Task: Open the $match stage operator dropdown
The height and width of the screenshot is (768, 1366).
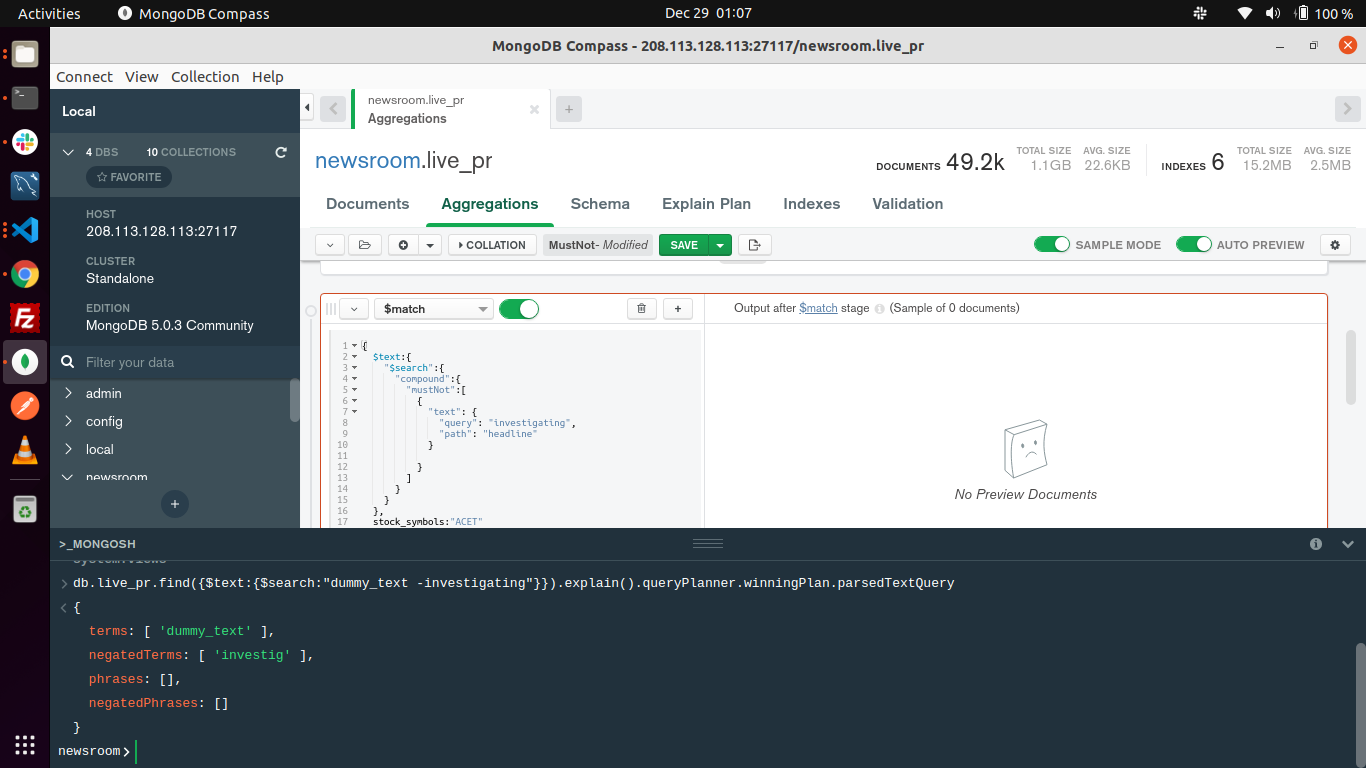Action: coord(433,309)
